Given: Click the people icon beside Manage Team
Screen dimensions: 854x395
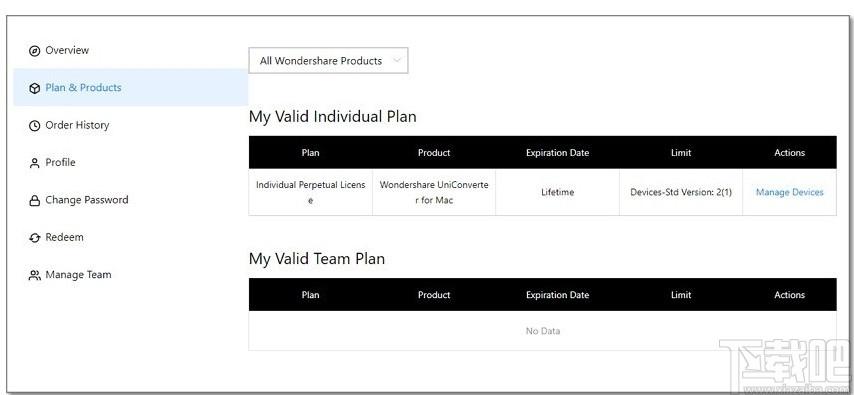Looking at the screenshot, I should (x=34, y=275).
